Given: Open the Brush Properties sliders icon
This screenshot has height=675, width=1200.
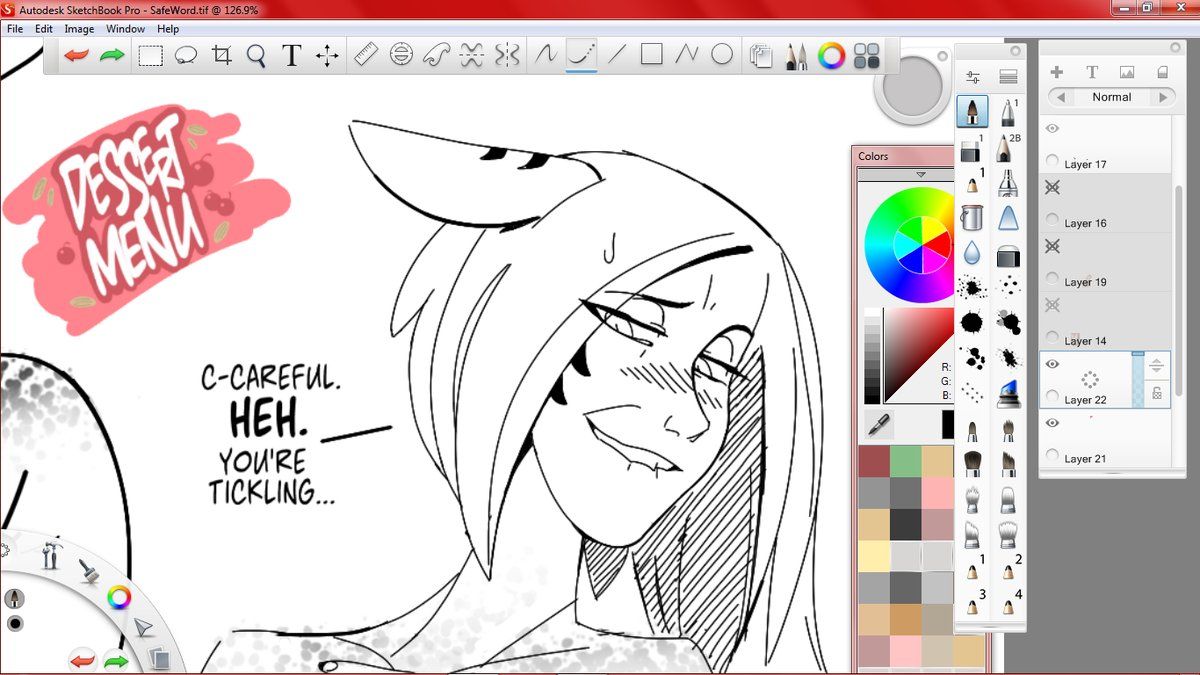Looking at the screenshot, I should pos(972,77).
